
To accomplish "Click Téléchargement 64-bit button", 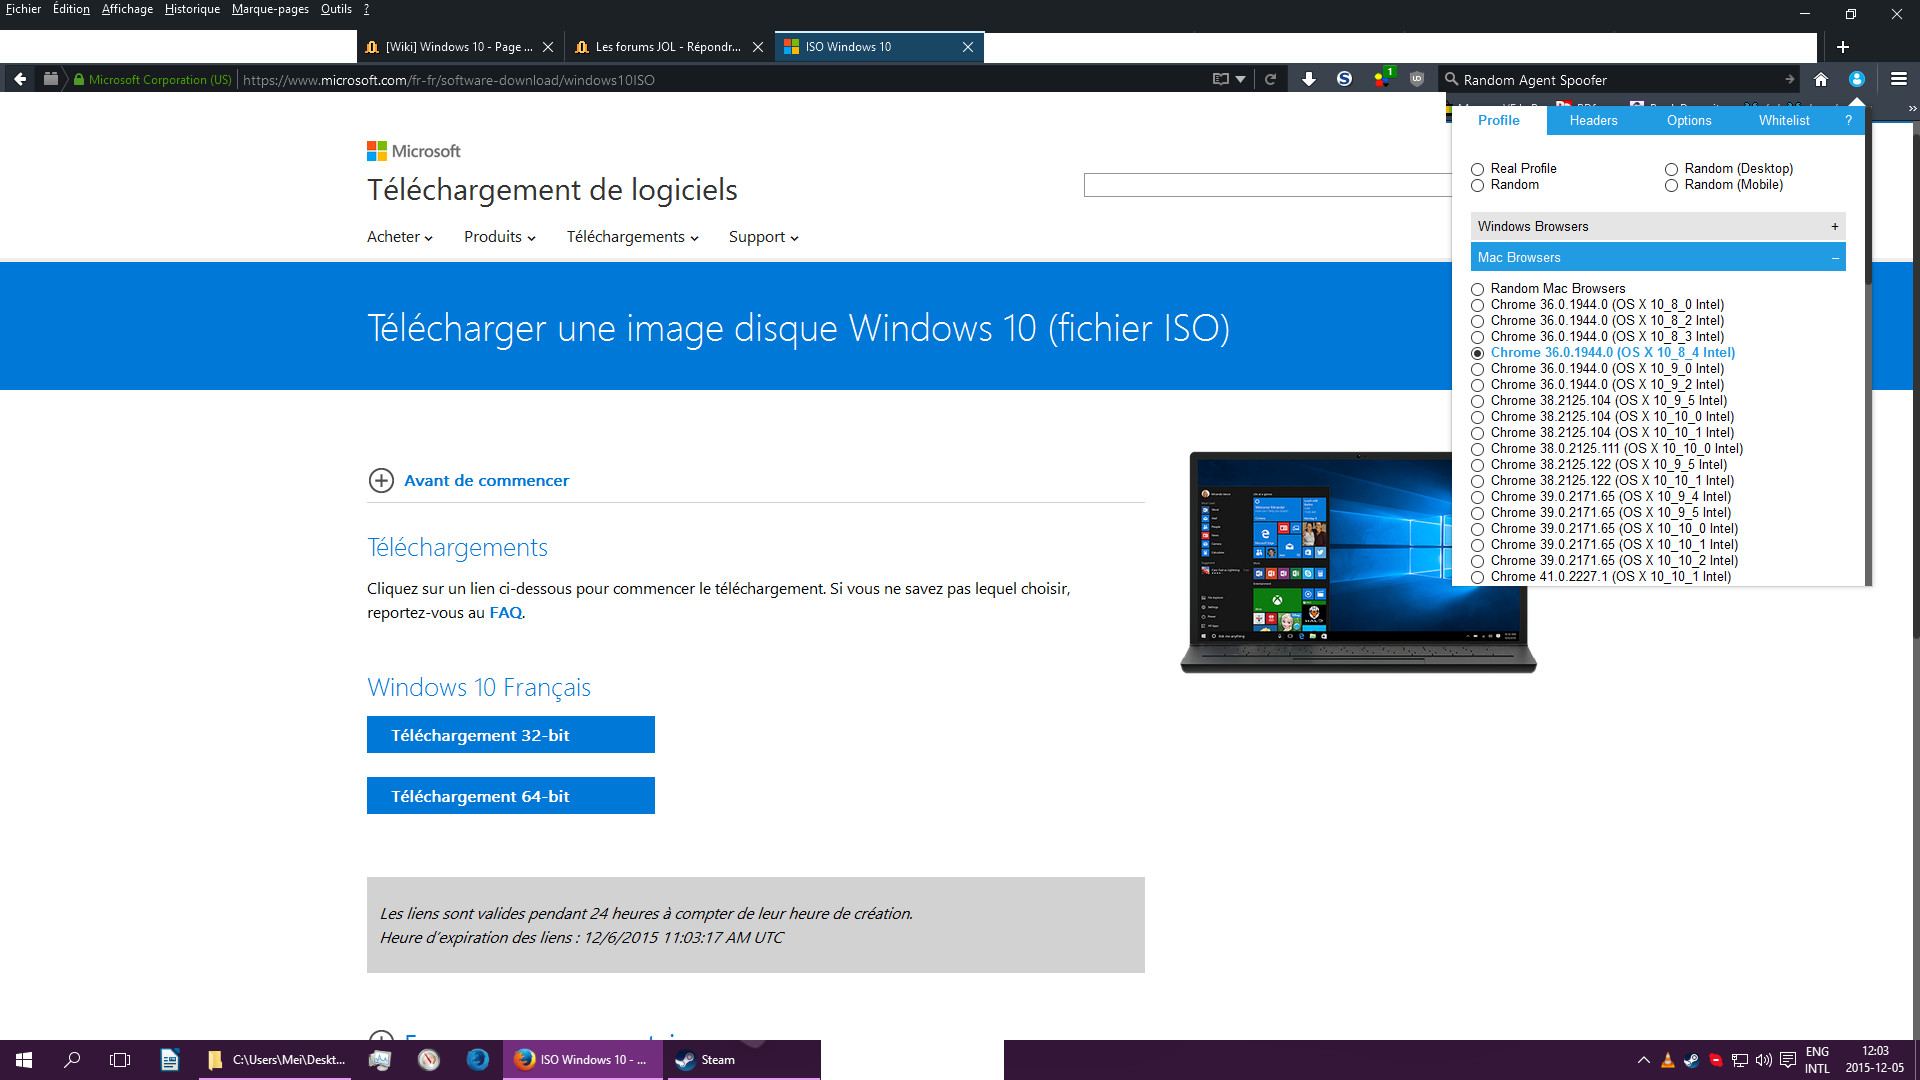I will [511, 796].
